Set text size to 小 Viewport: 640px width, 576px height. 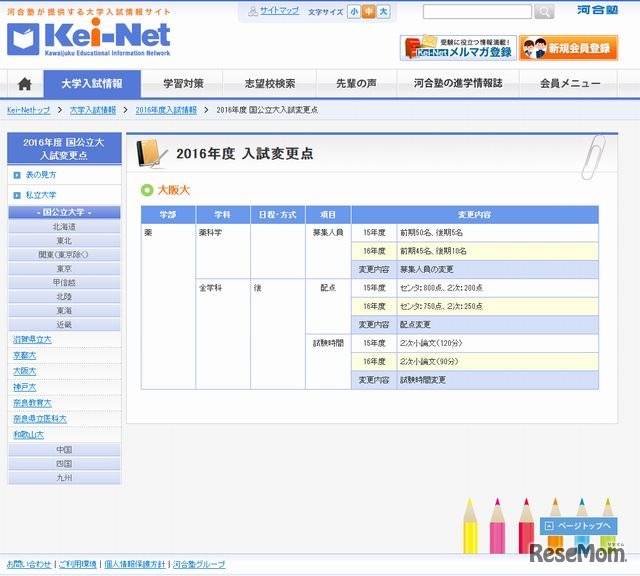point(354,12)
